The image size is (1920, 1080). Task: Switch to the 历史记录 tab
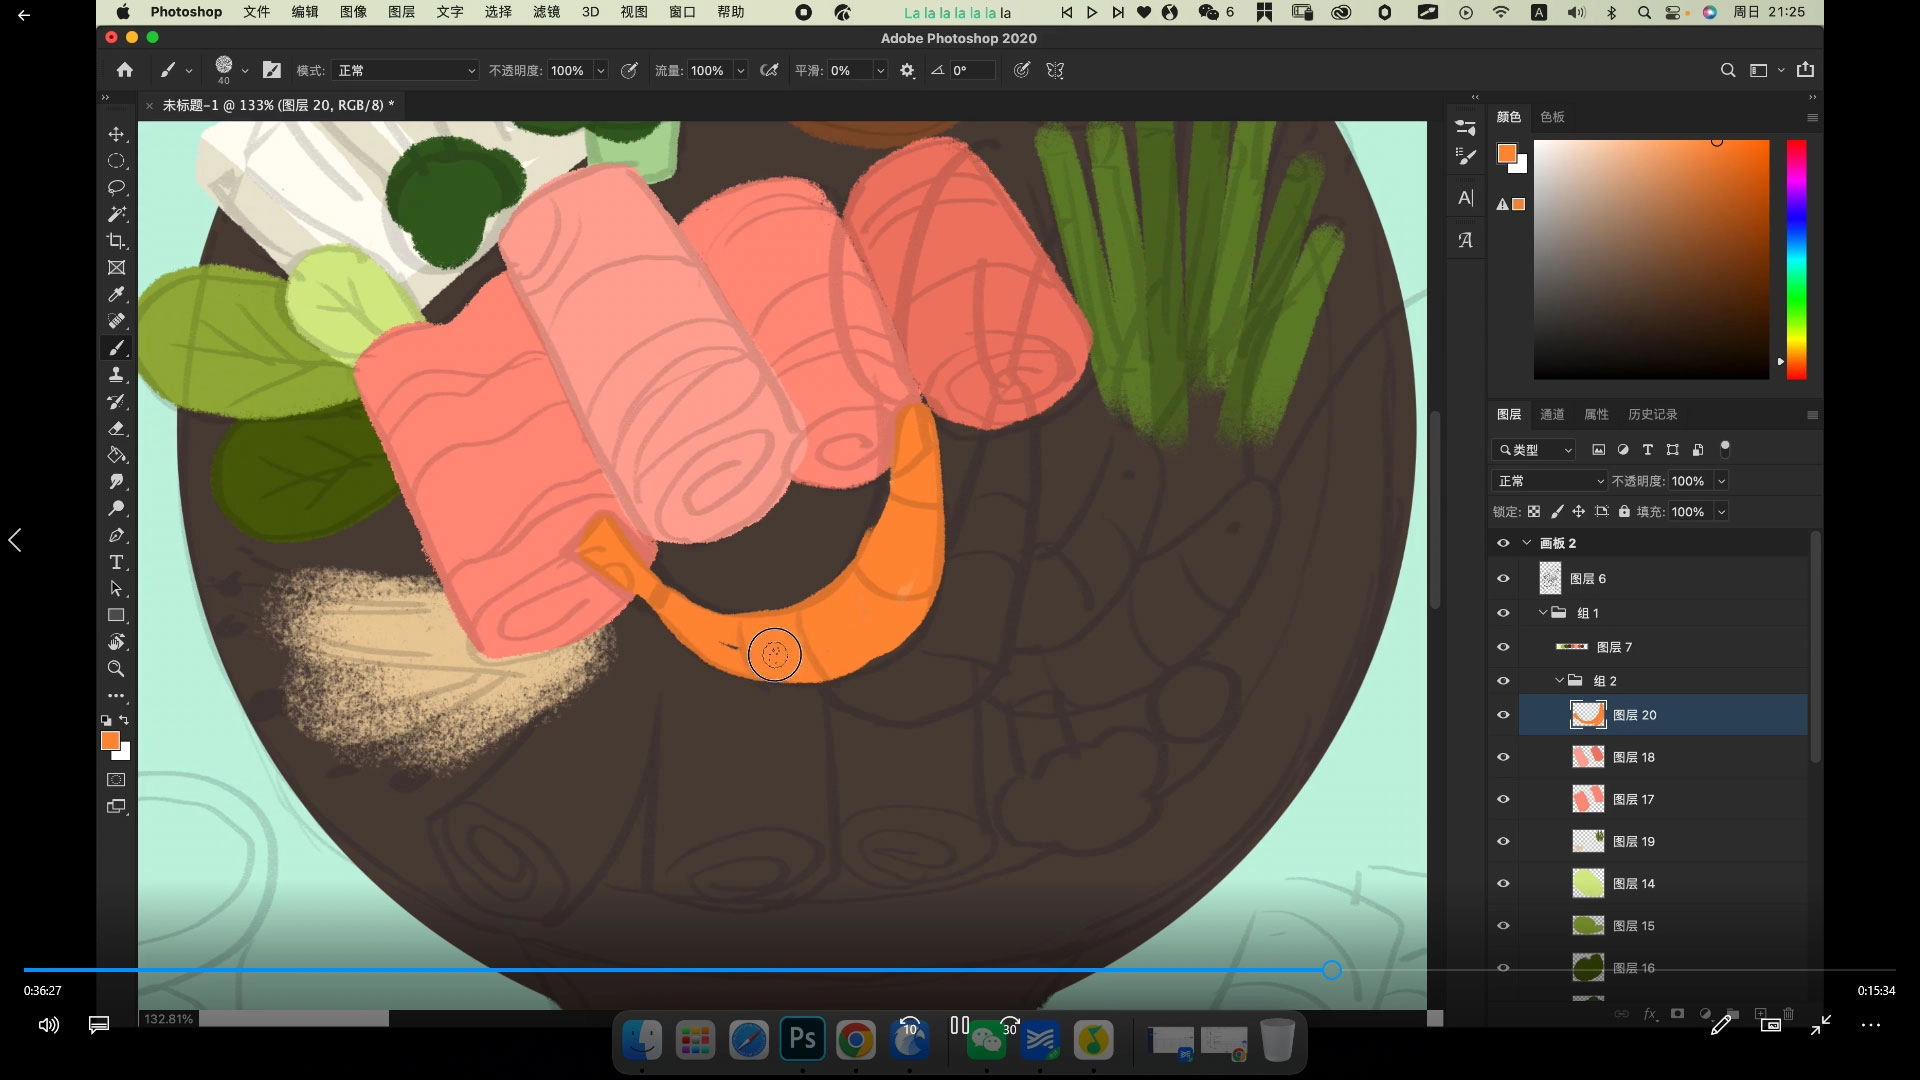click(x=1652, y=414)
